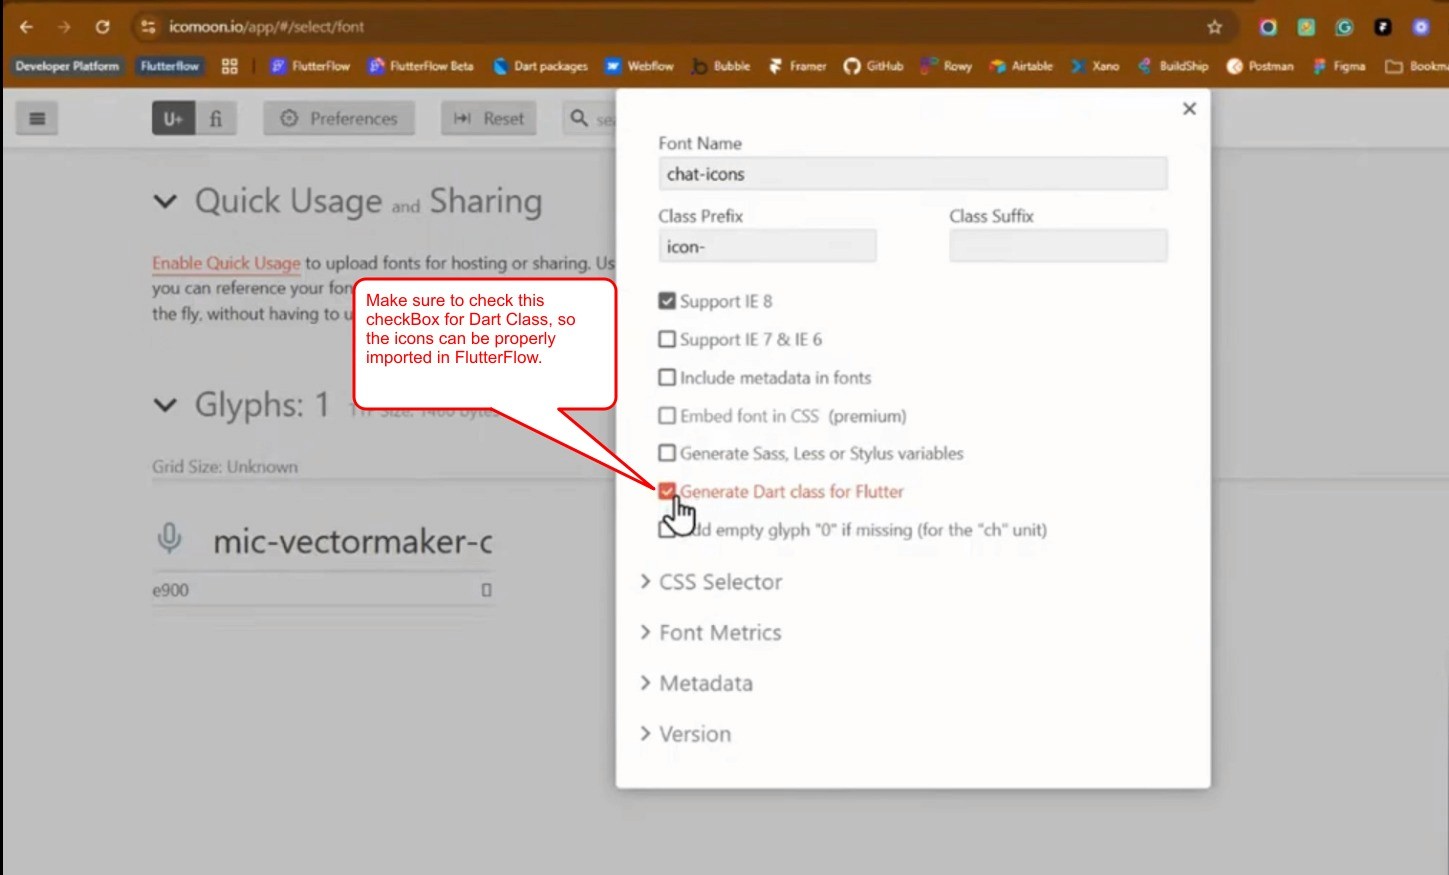
Task: Collapse the Quick Usage and Sharing section
Action: point(165,202)
